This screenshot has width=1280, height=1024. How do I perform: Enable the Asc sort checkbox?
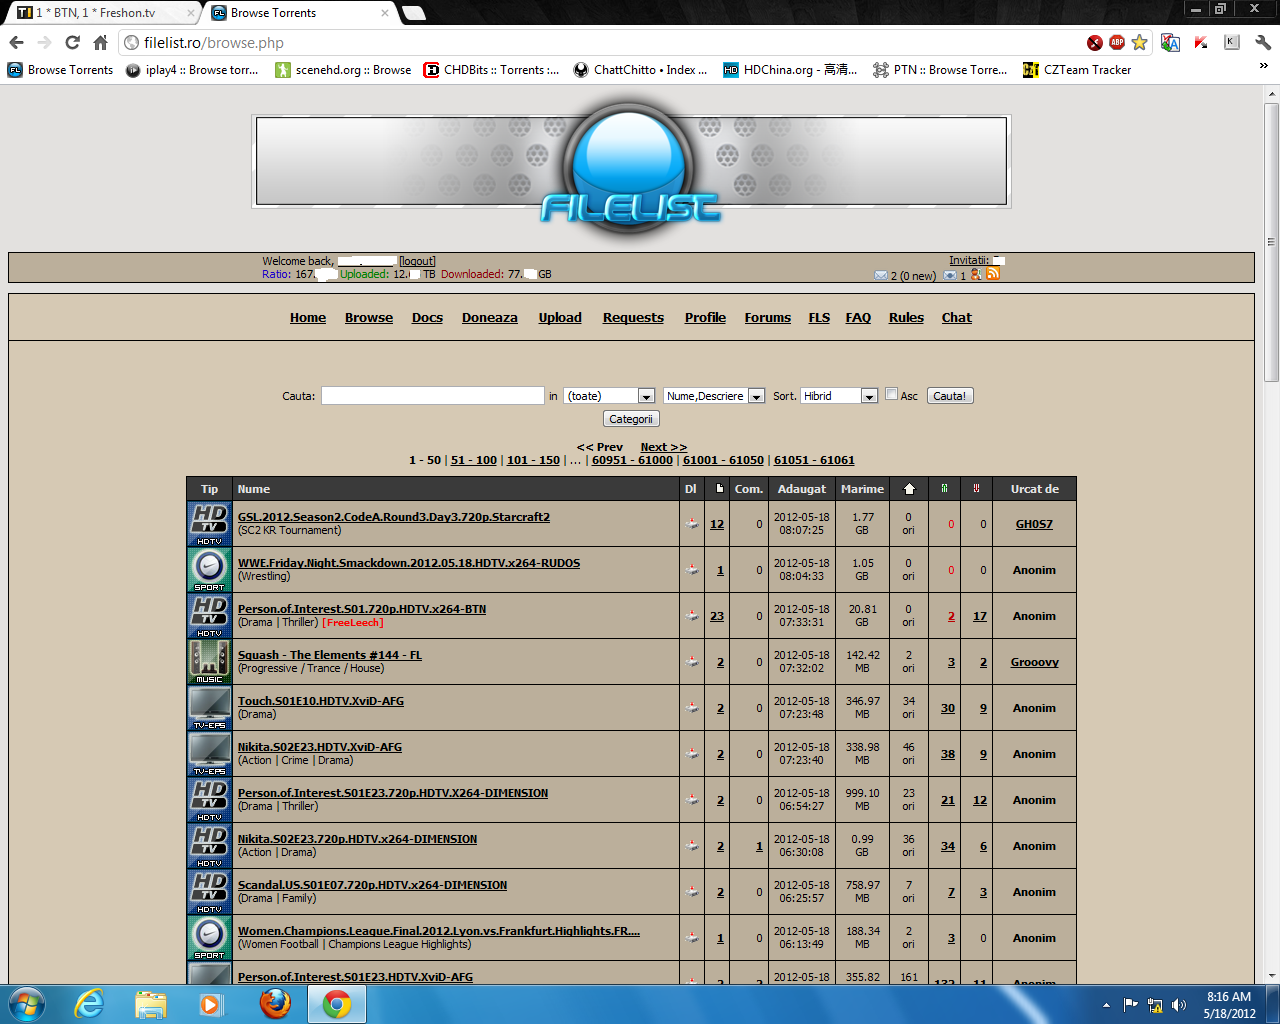tap(891, 394)
